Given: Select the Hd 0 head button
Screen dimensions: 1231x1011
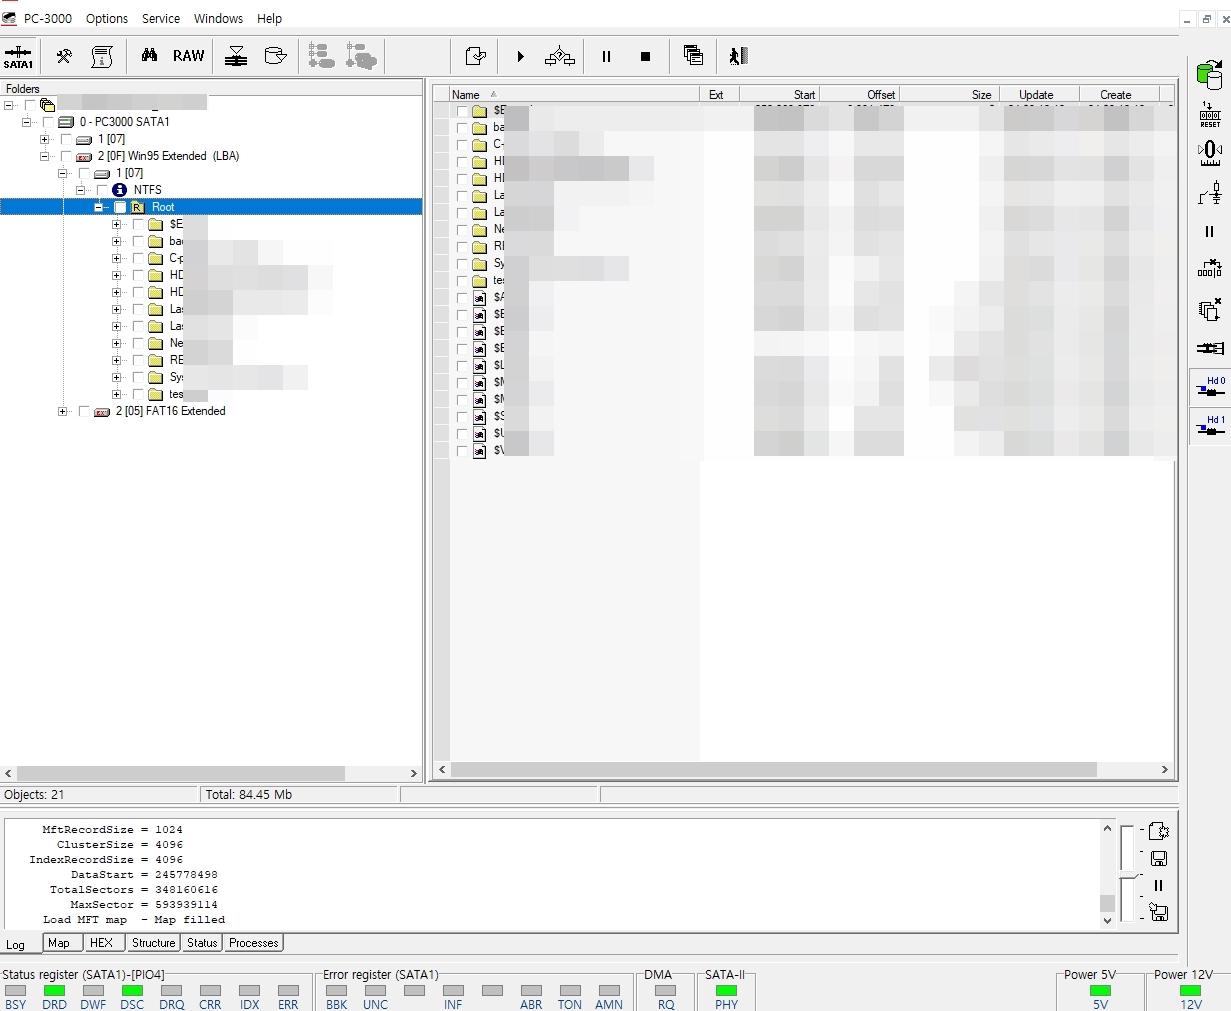Looking at the screenshot, I should coord(1210,388).
